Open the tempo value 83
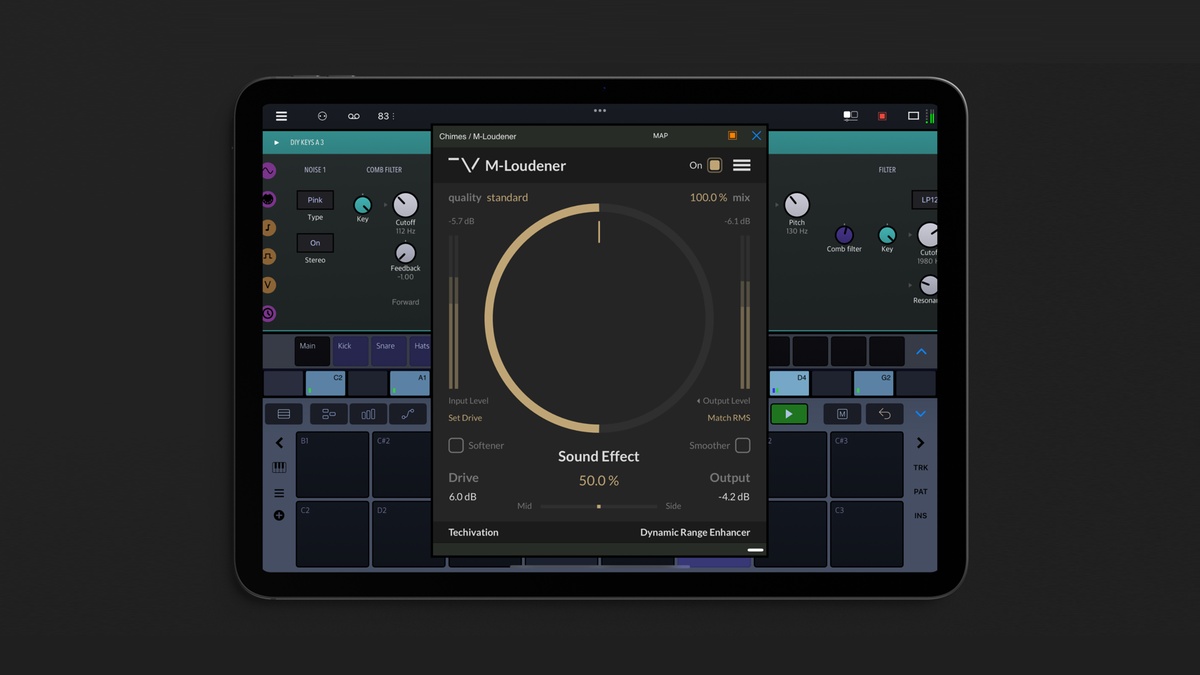The width and height of the screenshot is (1200, 675). [385, 116]
